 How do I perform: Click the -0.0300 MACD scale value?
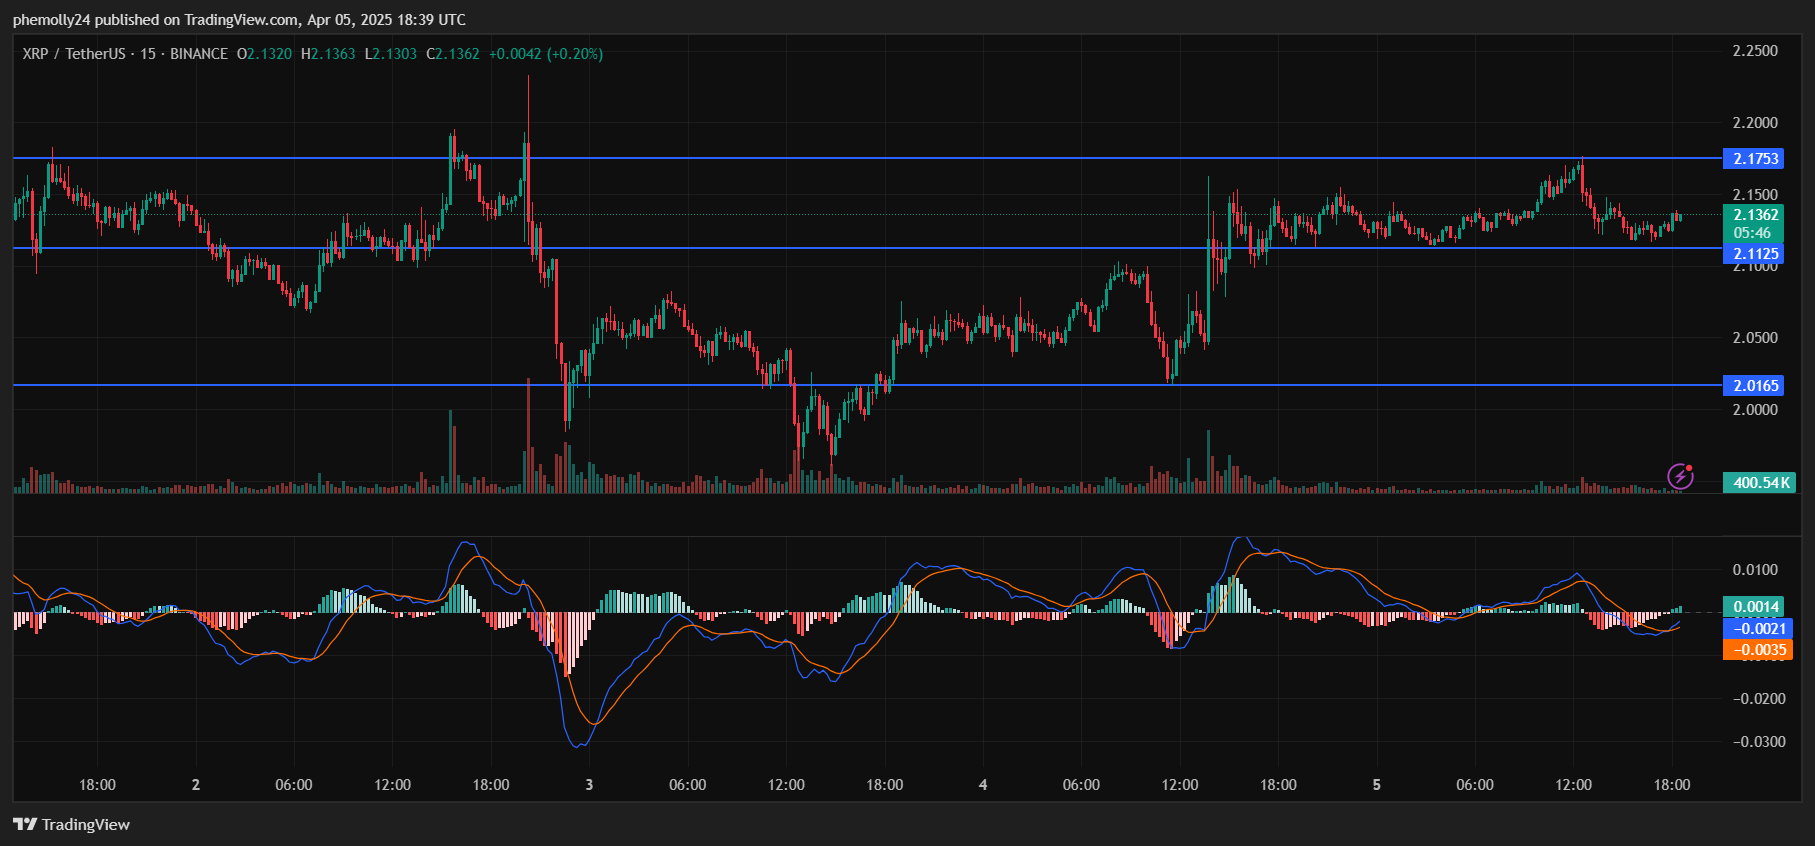1758,742
